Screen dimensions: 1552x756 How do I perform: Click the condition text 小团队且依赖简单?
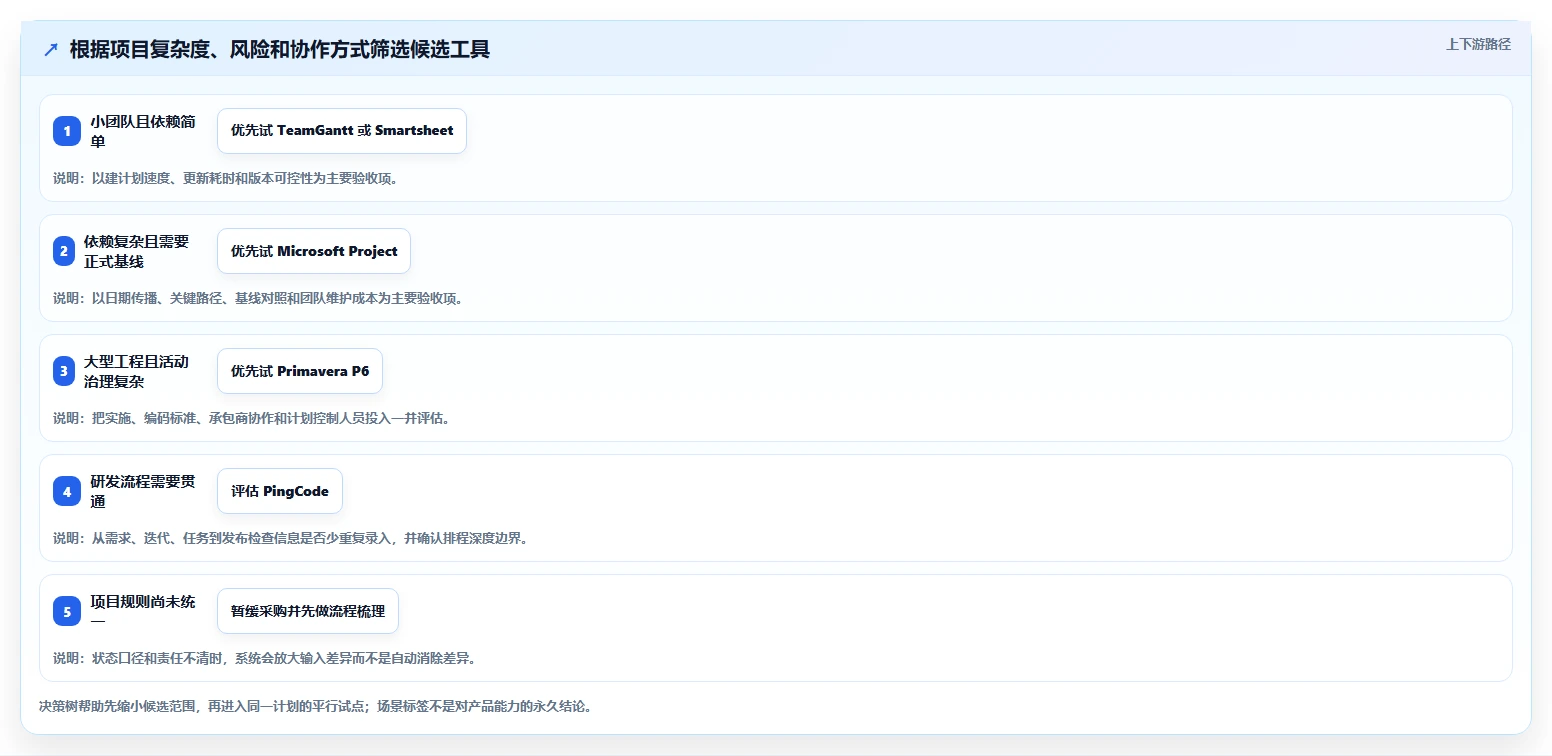coord(143,131)
